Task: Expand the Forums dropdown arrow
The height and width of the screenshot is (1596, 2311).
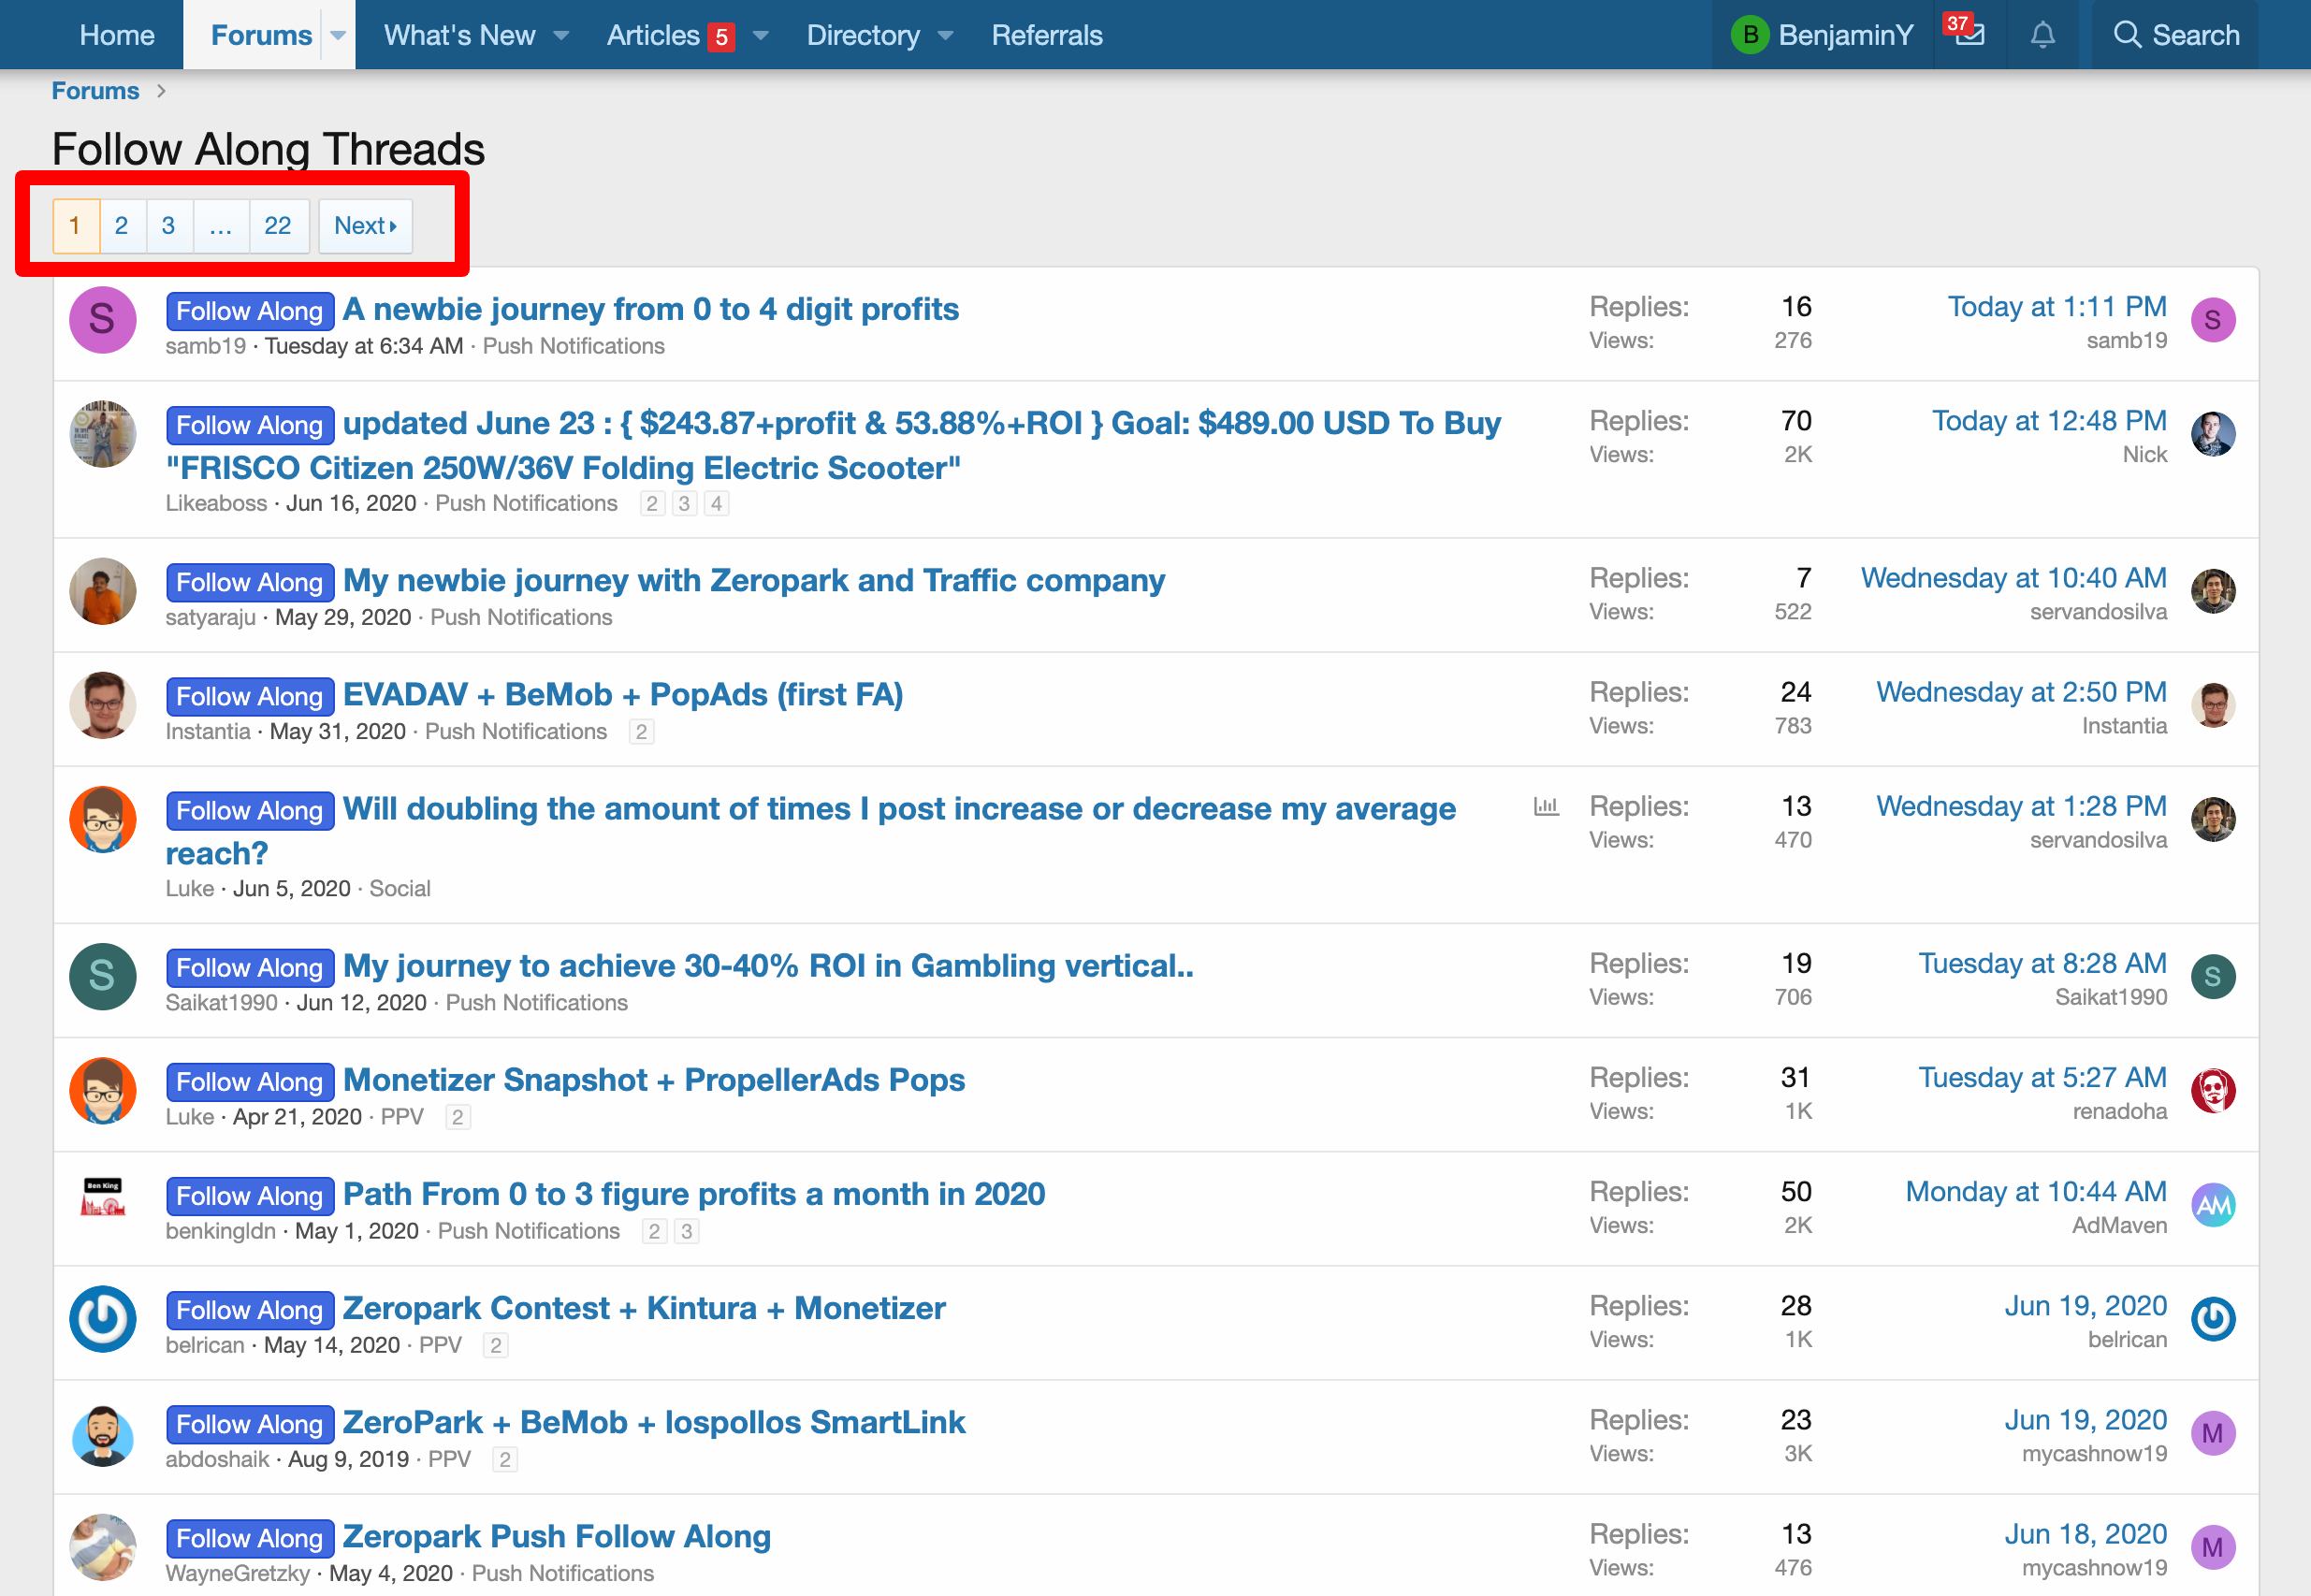Action: pos(338,35)
